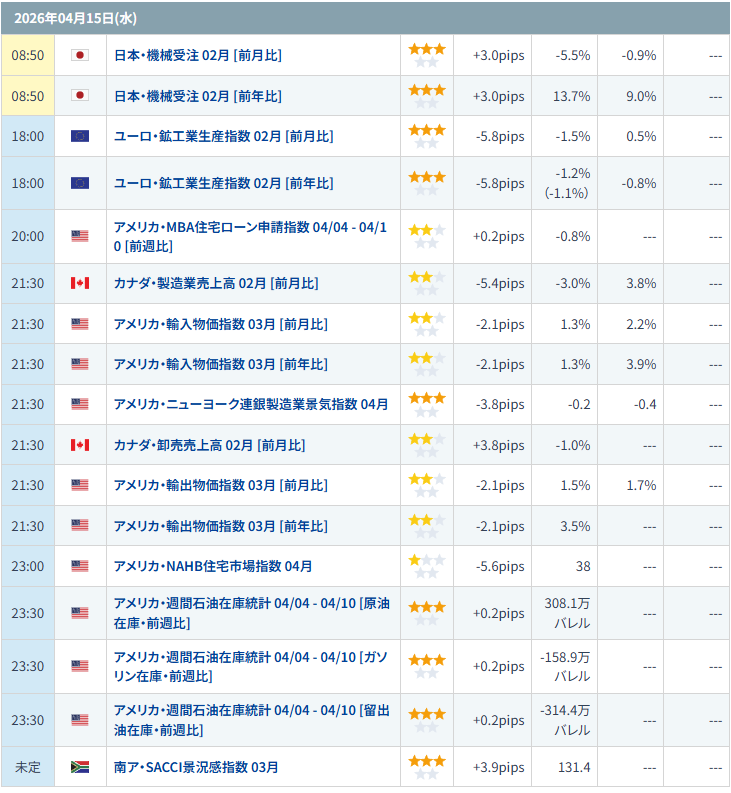Screen dimensions: 731x793
Task: Select Japan flag in 機械受注 [前年比] row
Action: (x=80, y=96)
